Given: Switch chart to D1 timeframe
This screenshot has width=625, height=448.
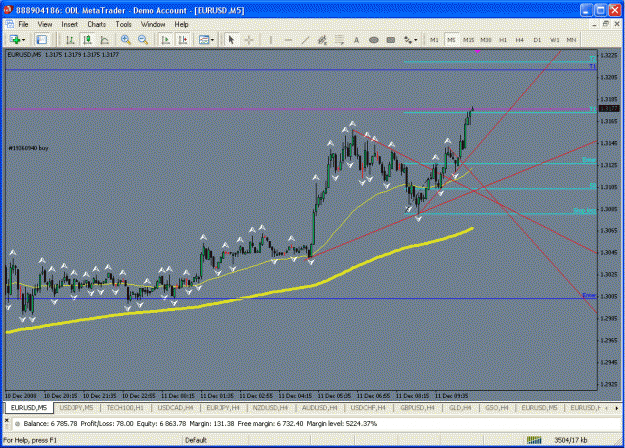Looking at the screenshot, I should (x=537, y=40).
